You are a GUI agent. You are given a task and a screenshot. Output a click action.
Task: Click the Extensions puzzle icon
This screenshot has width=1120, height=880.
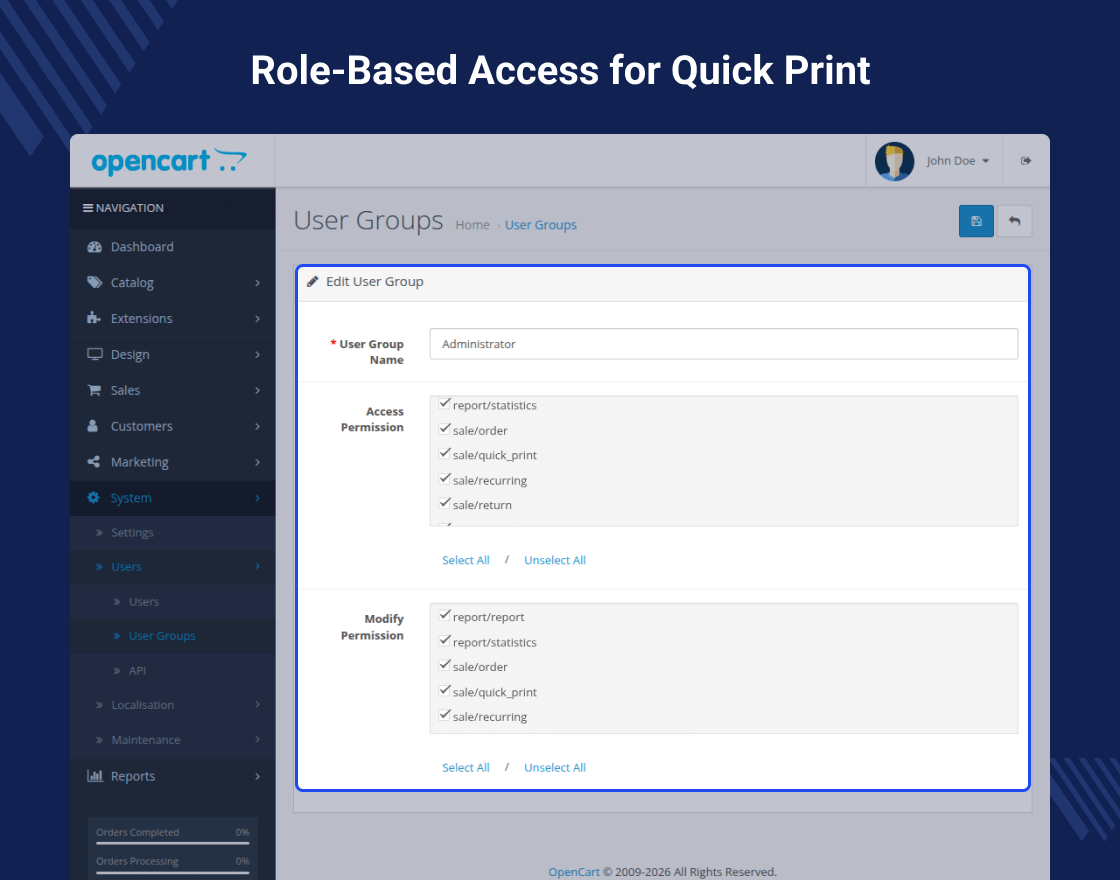[94, 318]
